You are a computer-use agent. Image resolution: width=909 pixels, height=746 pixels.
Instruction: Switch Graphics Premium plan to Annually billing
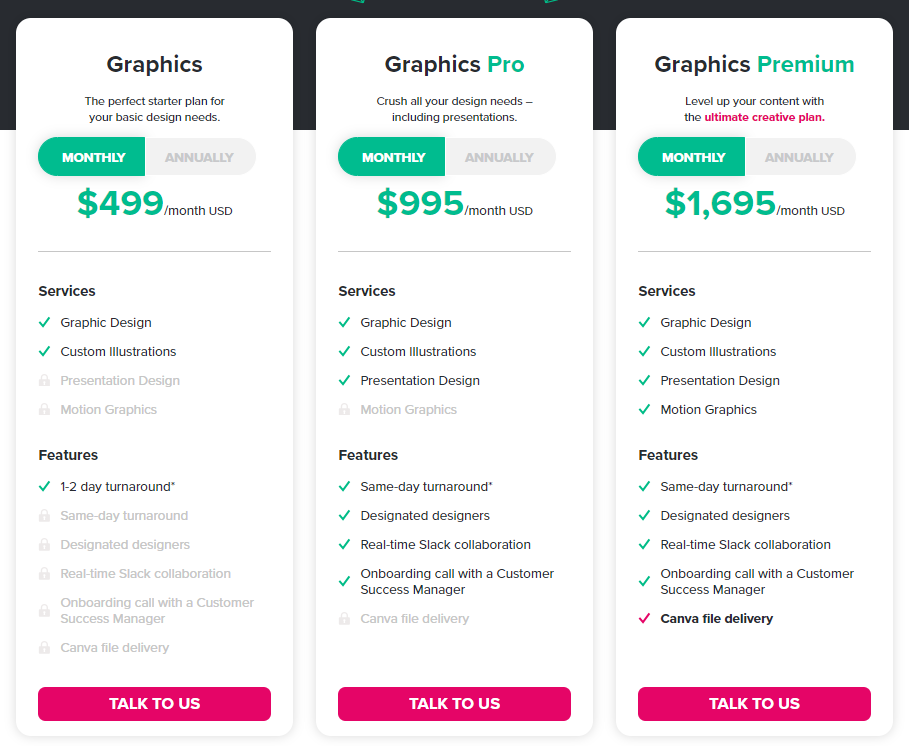point(799,157)
